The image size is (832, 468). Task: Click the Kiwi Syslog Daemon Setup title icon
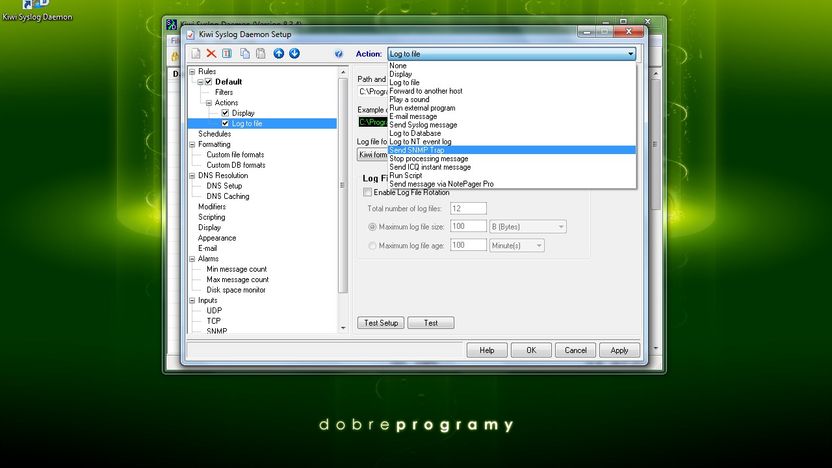(x=190, y=34)
